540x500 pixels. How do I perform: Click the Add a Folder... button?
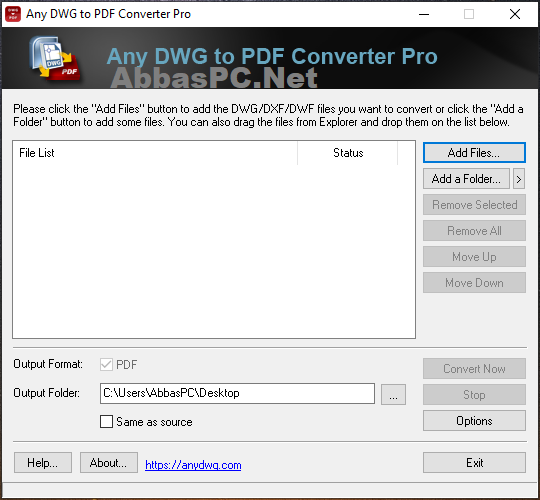[x=466, y=178]
